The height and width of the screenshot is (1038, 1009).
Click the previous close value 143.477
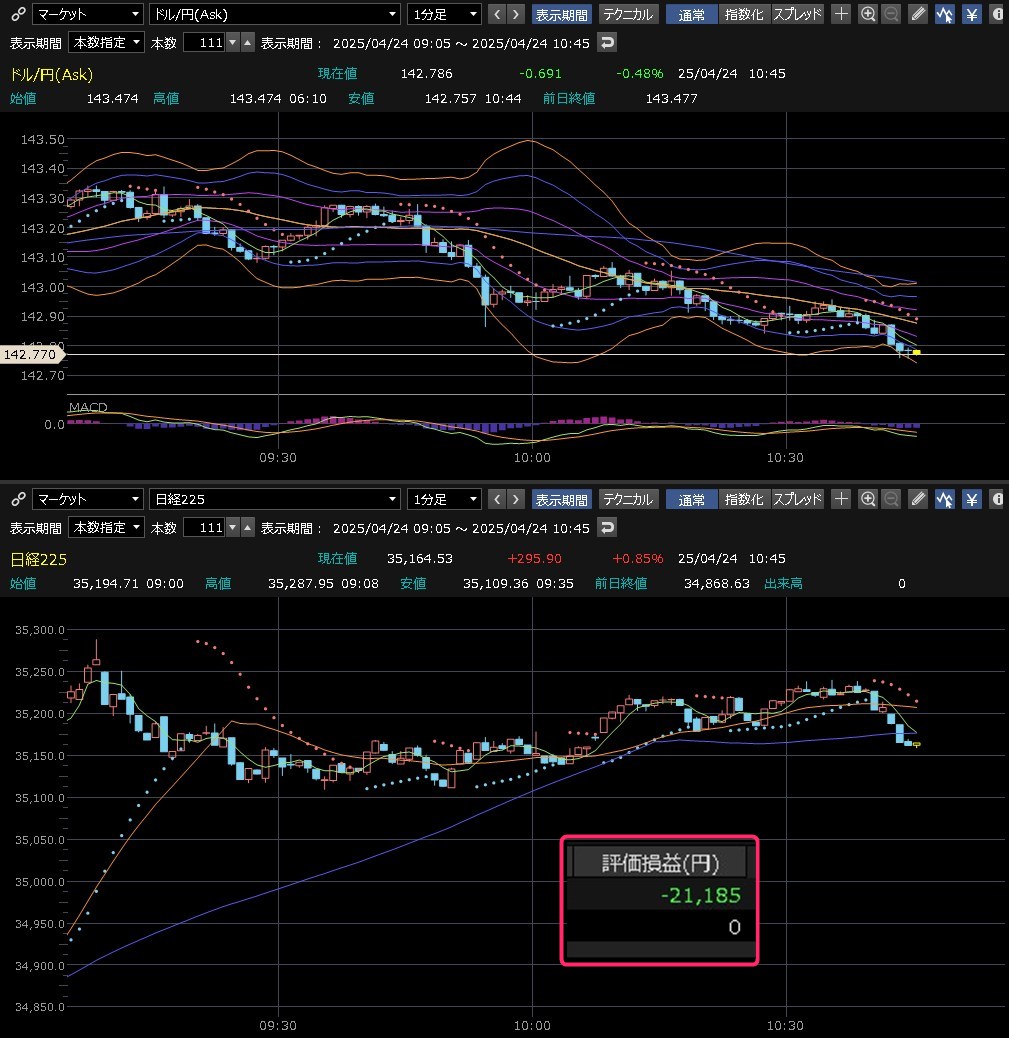pyautogui.click(x=671, y=99)
